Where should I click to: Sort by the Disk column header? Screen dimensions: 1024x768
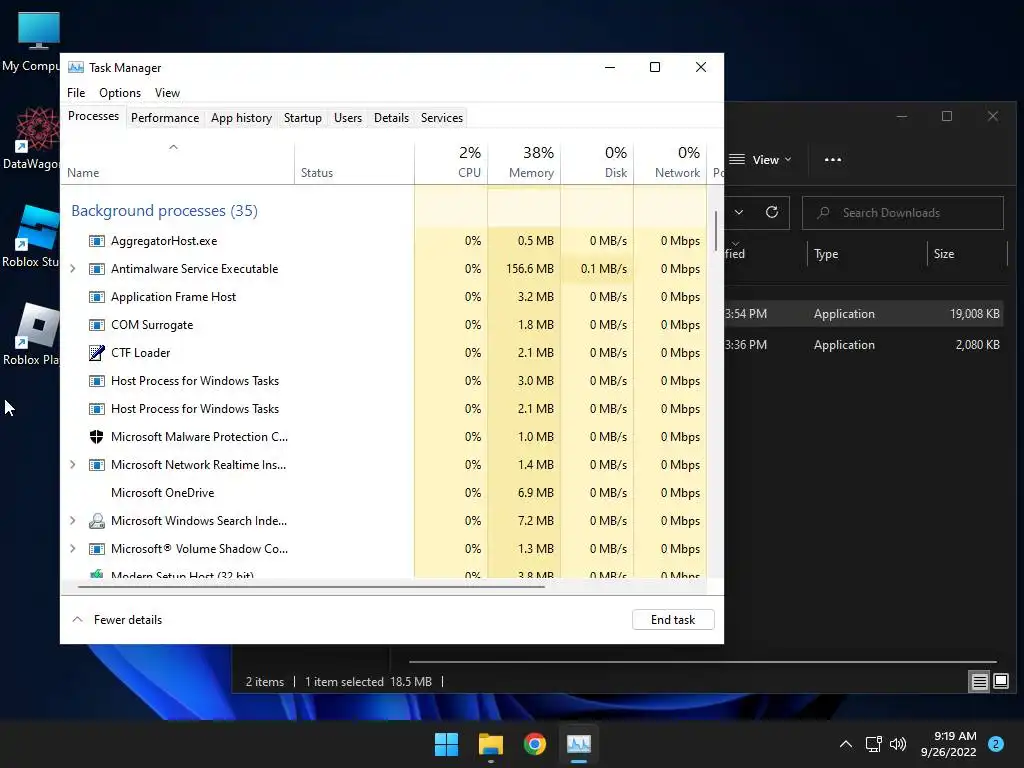[x=597, y=163]
